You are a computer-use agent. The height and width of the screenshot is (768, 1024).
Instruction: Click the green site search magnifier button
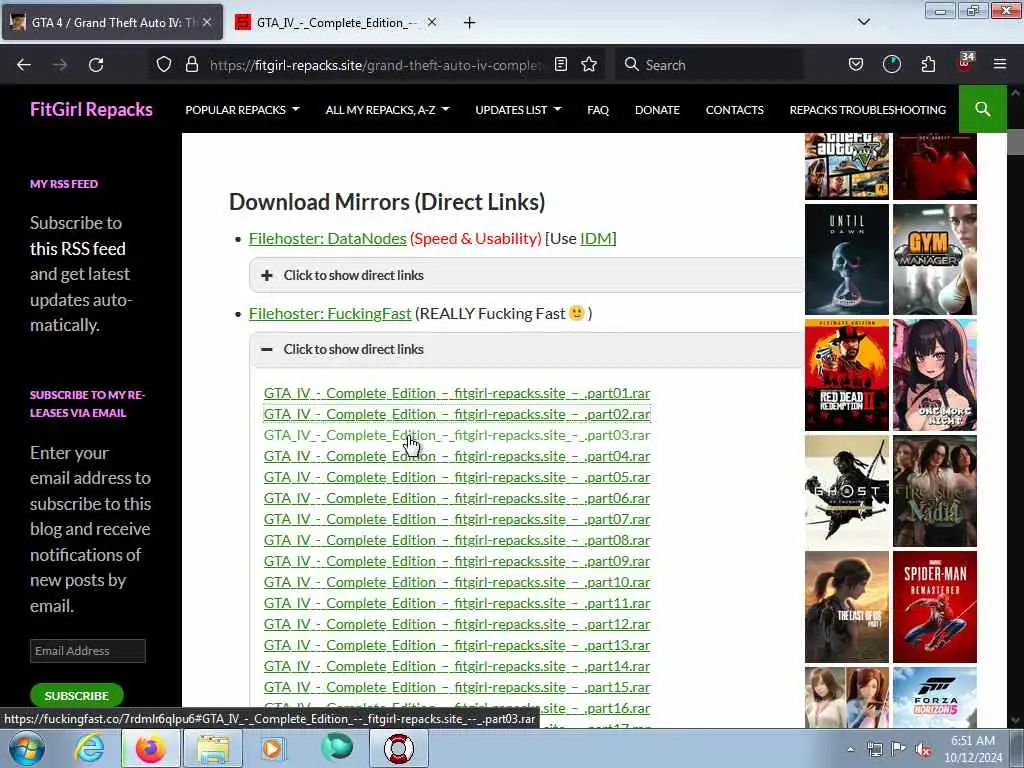[982, 109]
